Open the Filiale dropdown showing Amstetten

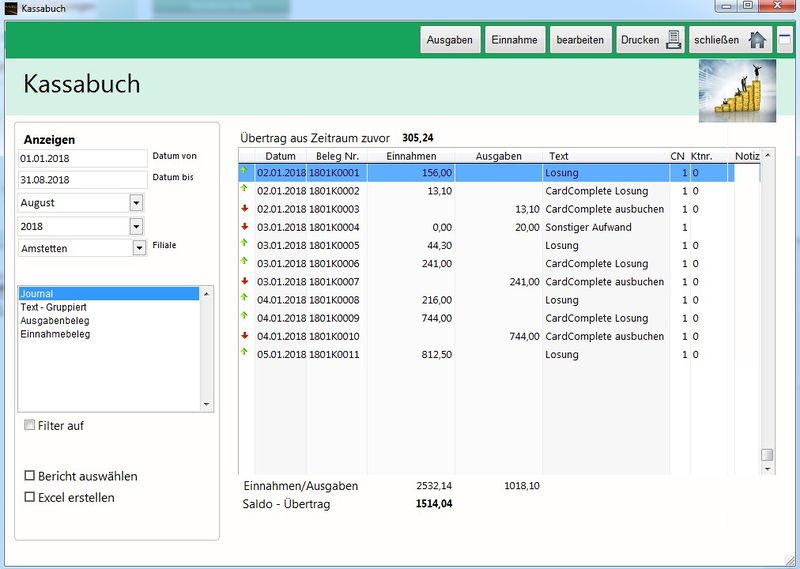click(139, 248)
